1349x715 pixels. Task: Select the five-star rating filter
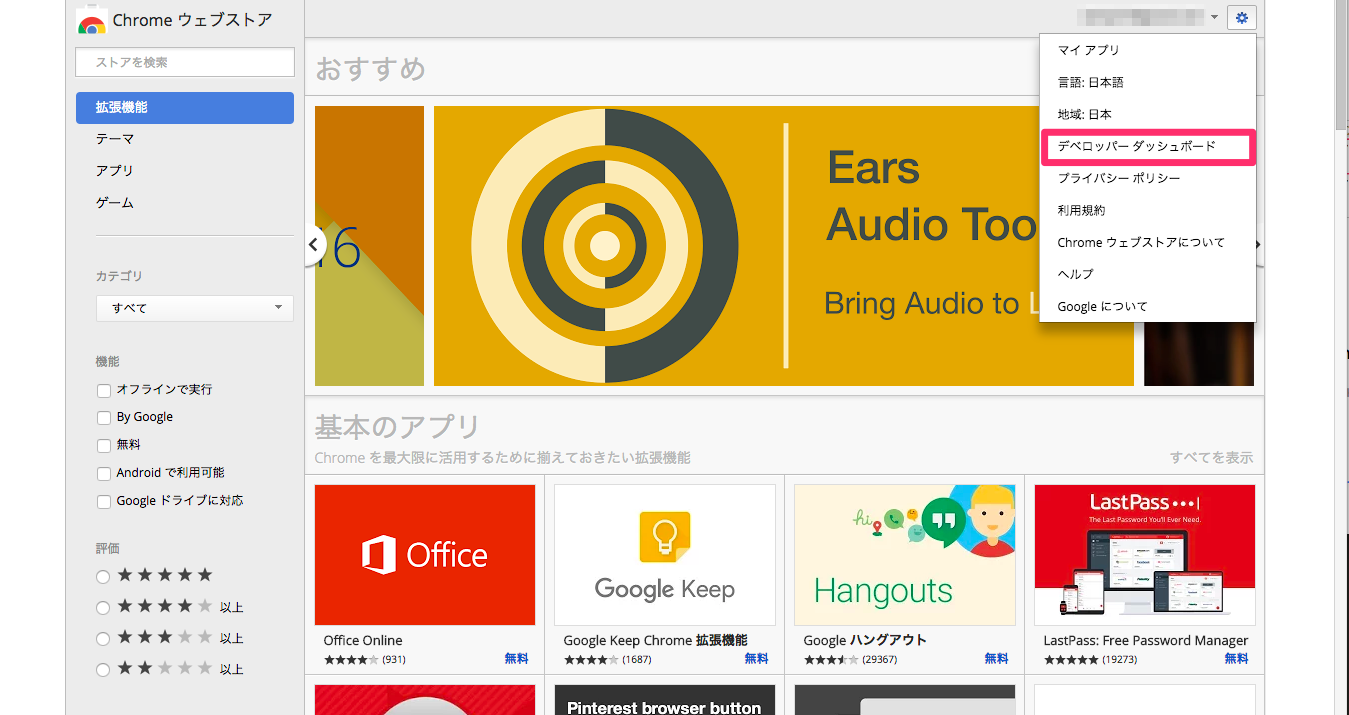(x=103, y=577)
